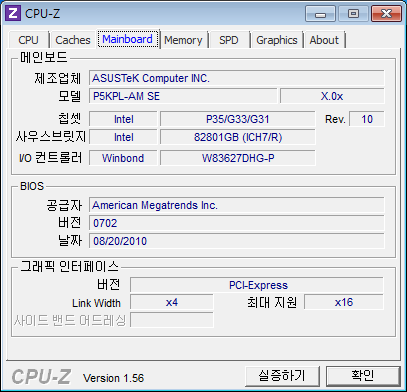Click the southbridge vendor Intel field
The image size is (407, 392).
pyautogui.click(x=123, y=137)
